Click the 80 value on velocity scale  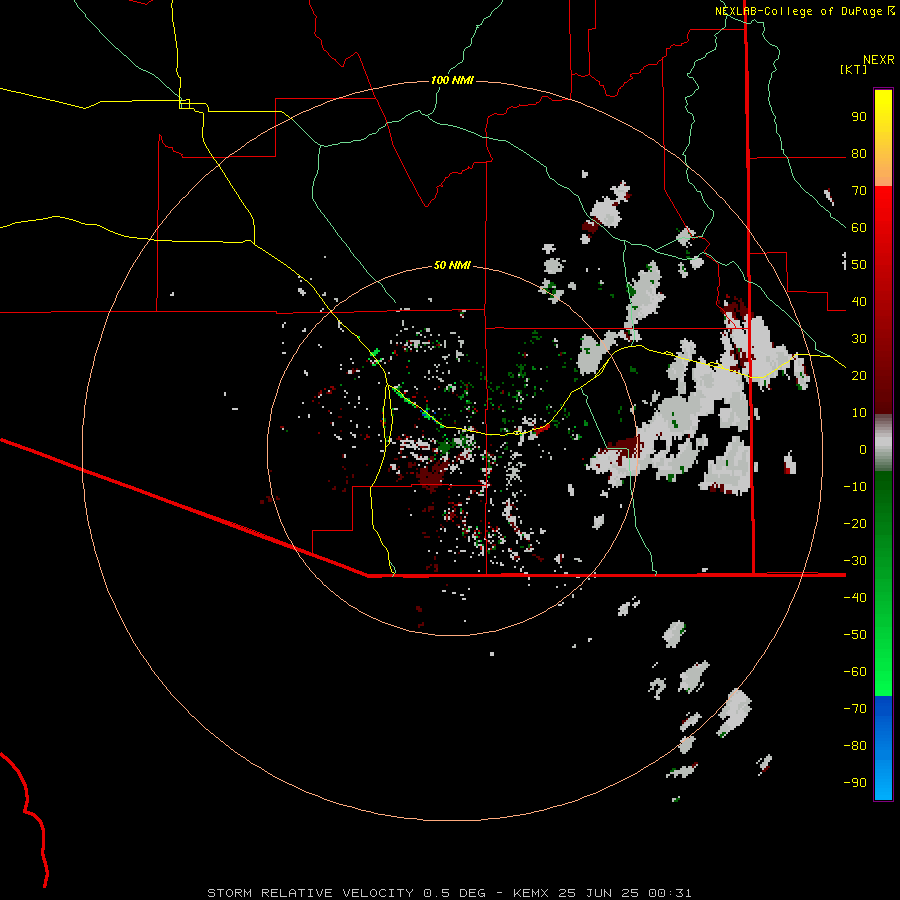tap(859, 154)
